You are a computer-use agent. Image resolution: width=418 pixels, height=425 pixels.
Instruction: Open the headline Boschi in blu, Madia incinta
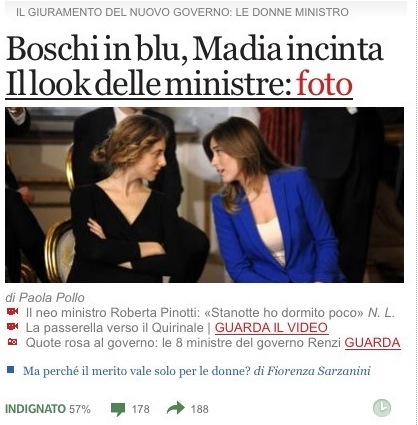coord(194,50)
